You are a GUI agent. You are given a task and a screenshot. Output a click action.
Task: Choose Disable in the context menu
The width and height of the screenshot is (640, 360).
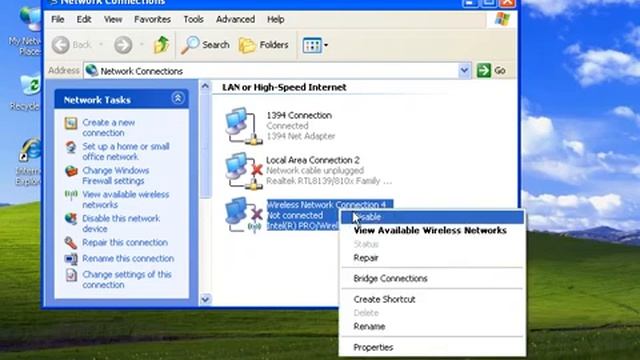tap(432, 217)
